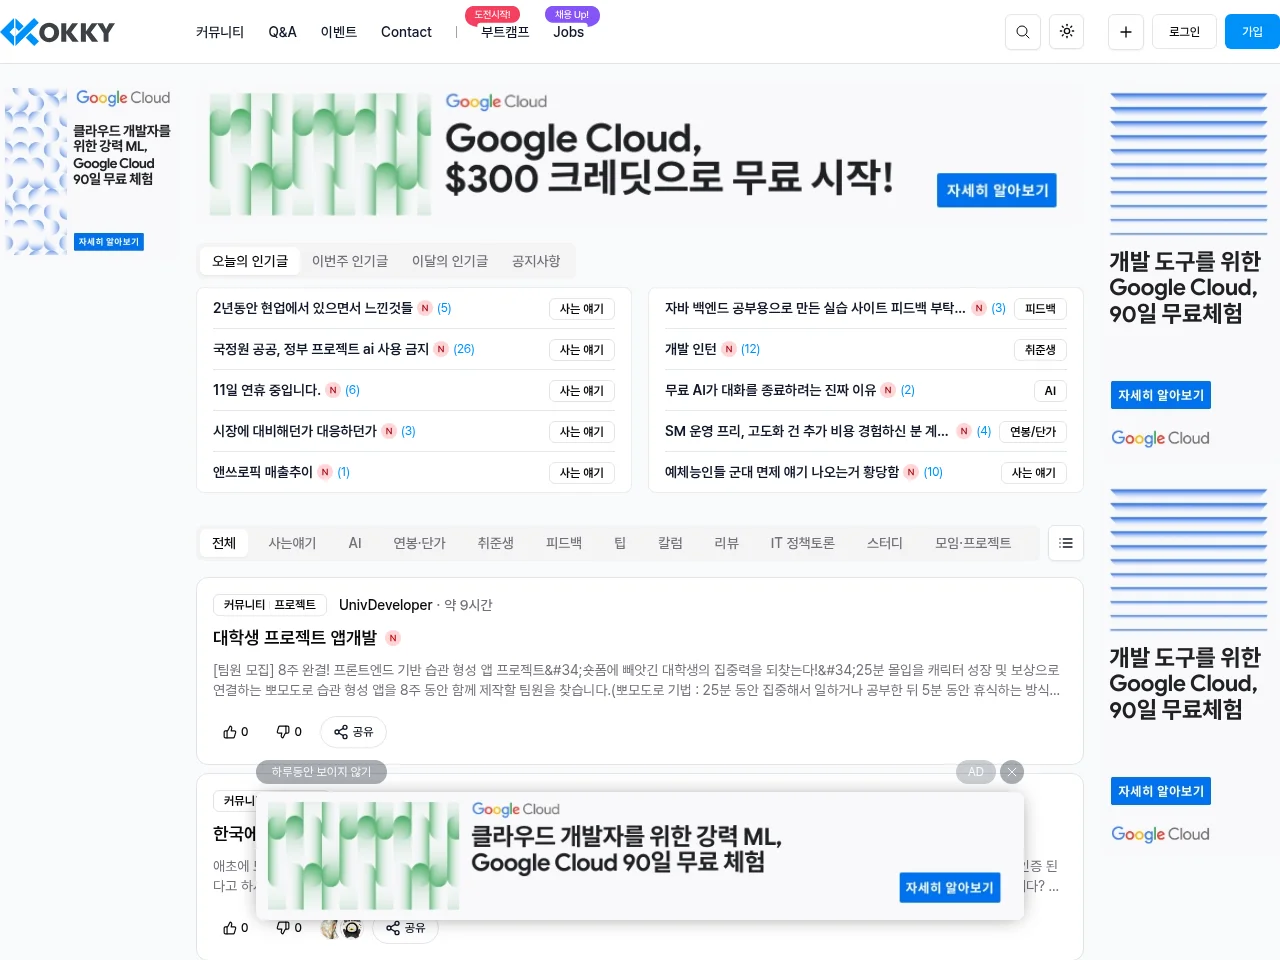Click 취준생 tag on 개발 인턴 row
The width and height of the screenshot is (1280, 960).
[1040, 350]
